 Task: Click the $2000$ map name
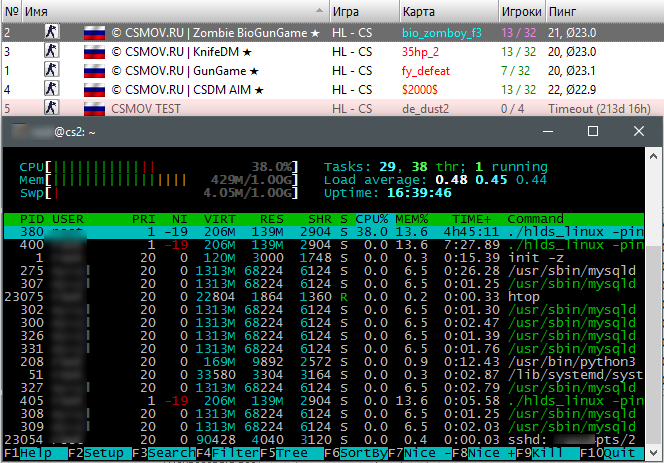[x=420, y=90]
